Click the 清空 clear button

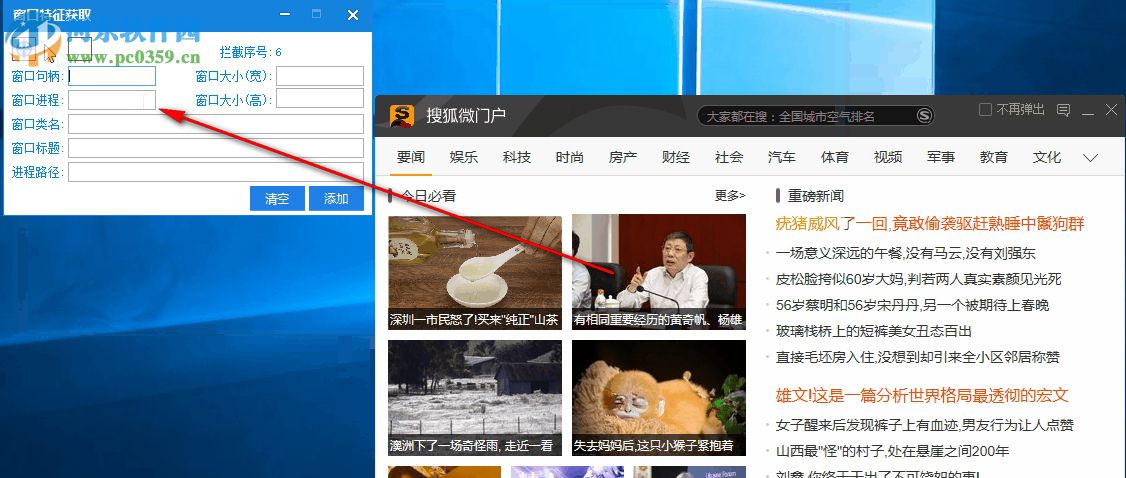(277, 199)
